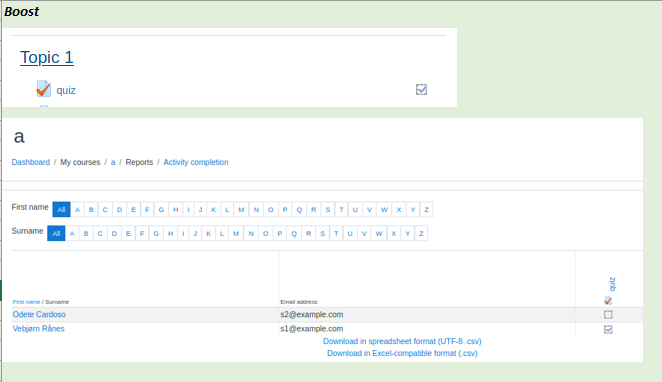Filter First name by letter C

(105, 209)
